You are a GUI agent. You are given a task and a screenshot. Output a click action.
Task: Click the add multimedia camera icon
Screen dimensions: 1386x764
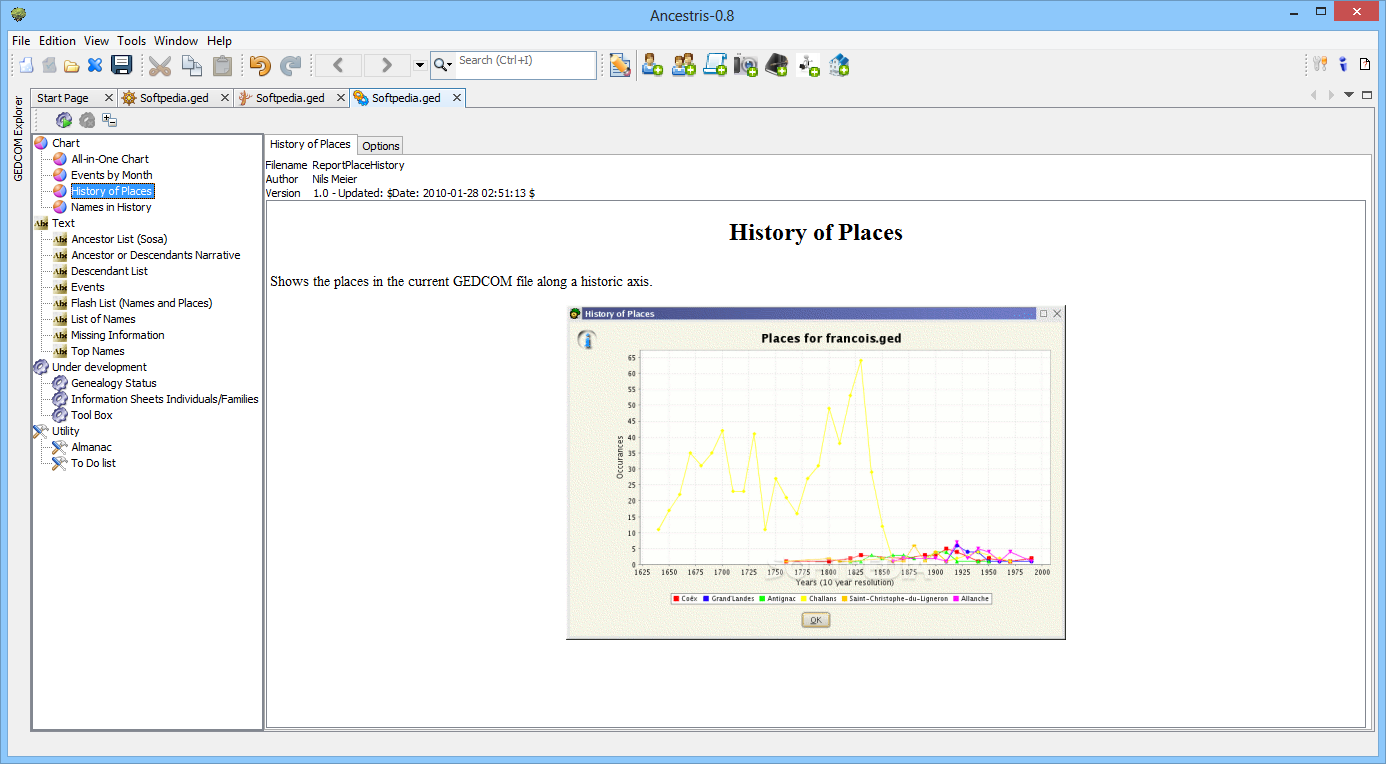pyautogui.click(x=746, y=66)
